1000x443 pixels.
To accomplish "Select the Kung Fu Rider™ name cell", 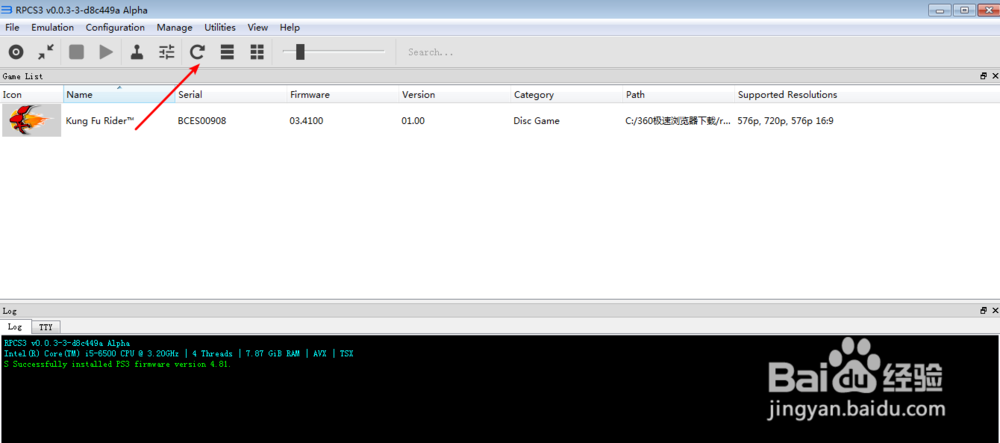I will [99, 120].
